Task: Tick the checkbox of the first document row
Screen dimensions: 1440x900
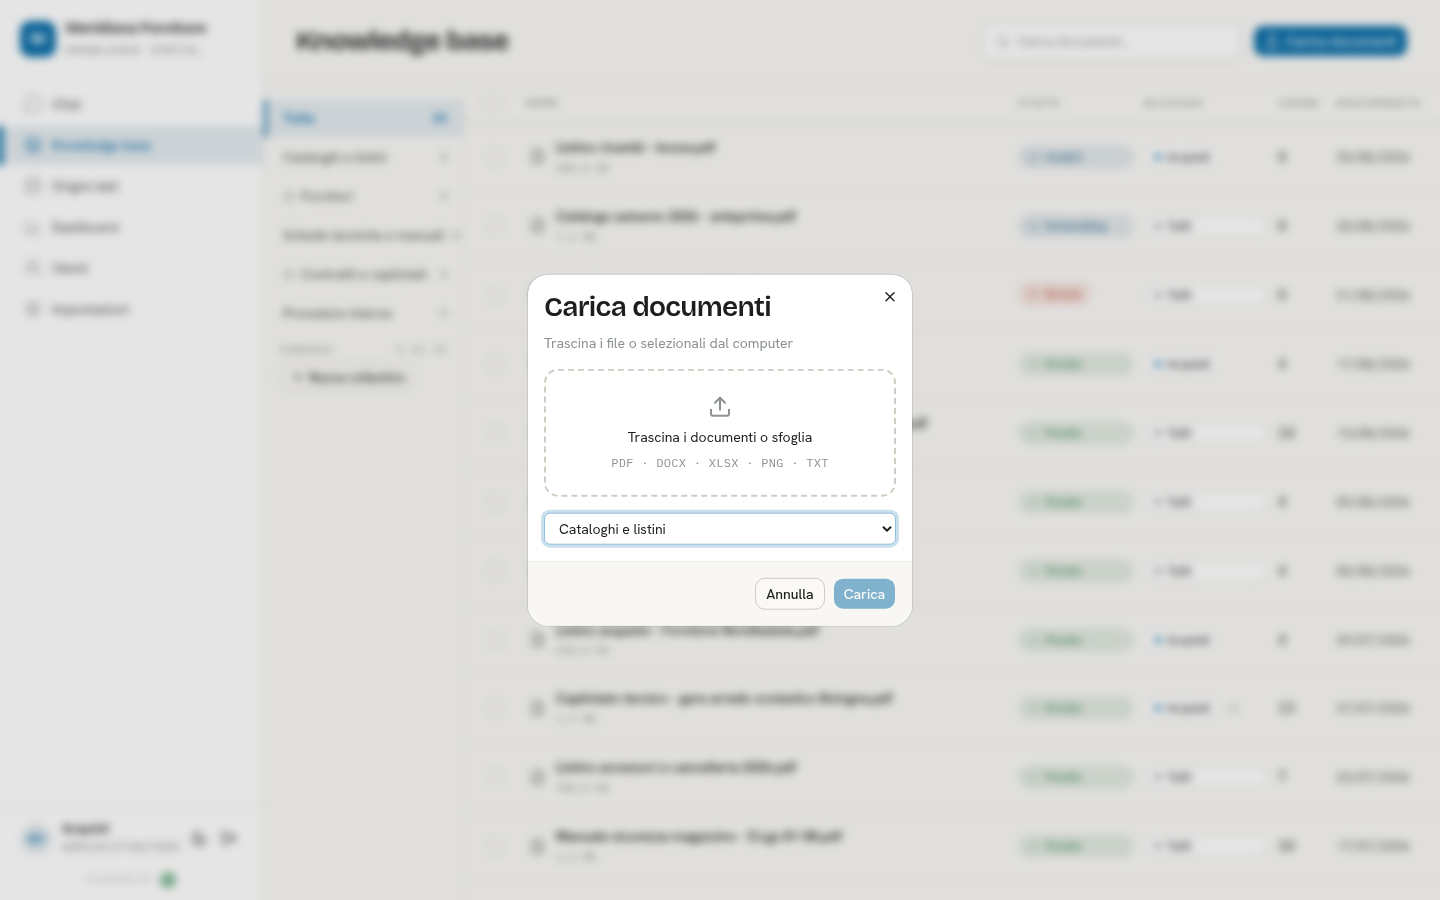Action: (496, 157)
